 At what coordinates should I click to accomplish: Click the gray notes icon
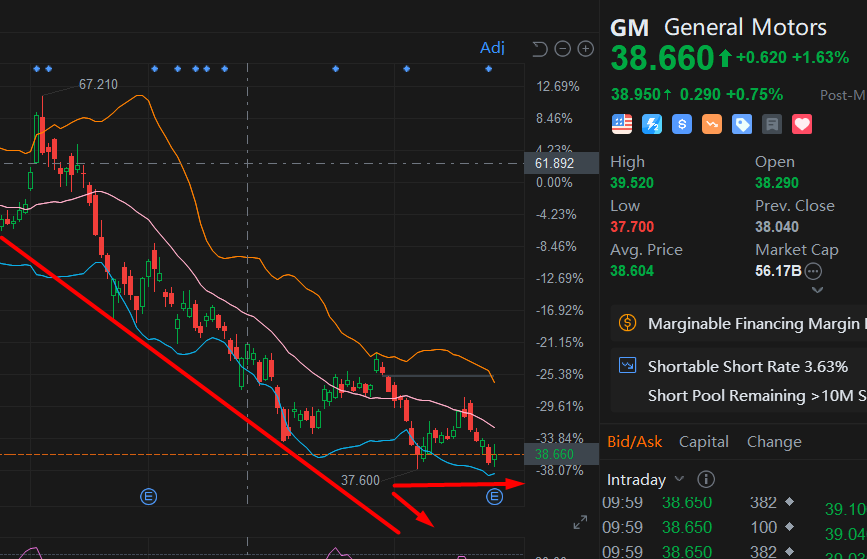click(x=772, y=124)
